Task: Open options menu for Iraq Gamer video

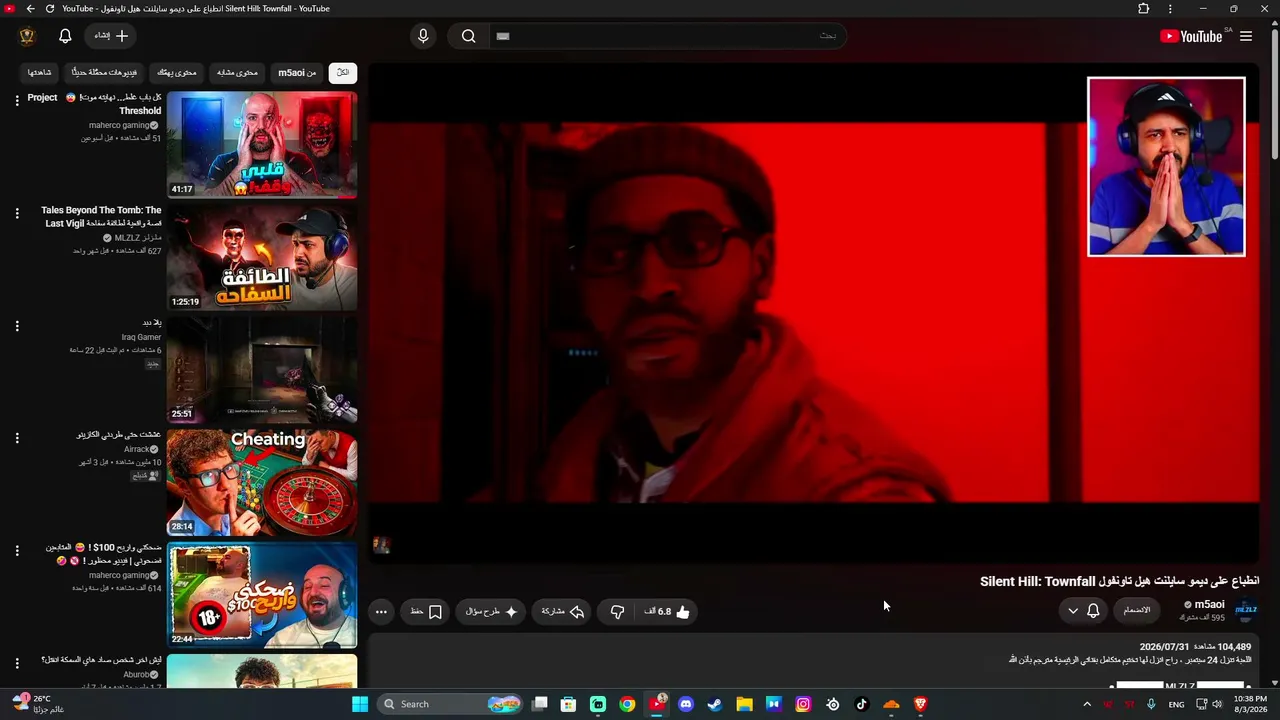Action: [17, 325]
